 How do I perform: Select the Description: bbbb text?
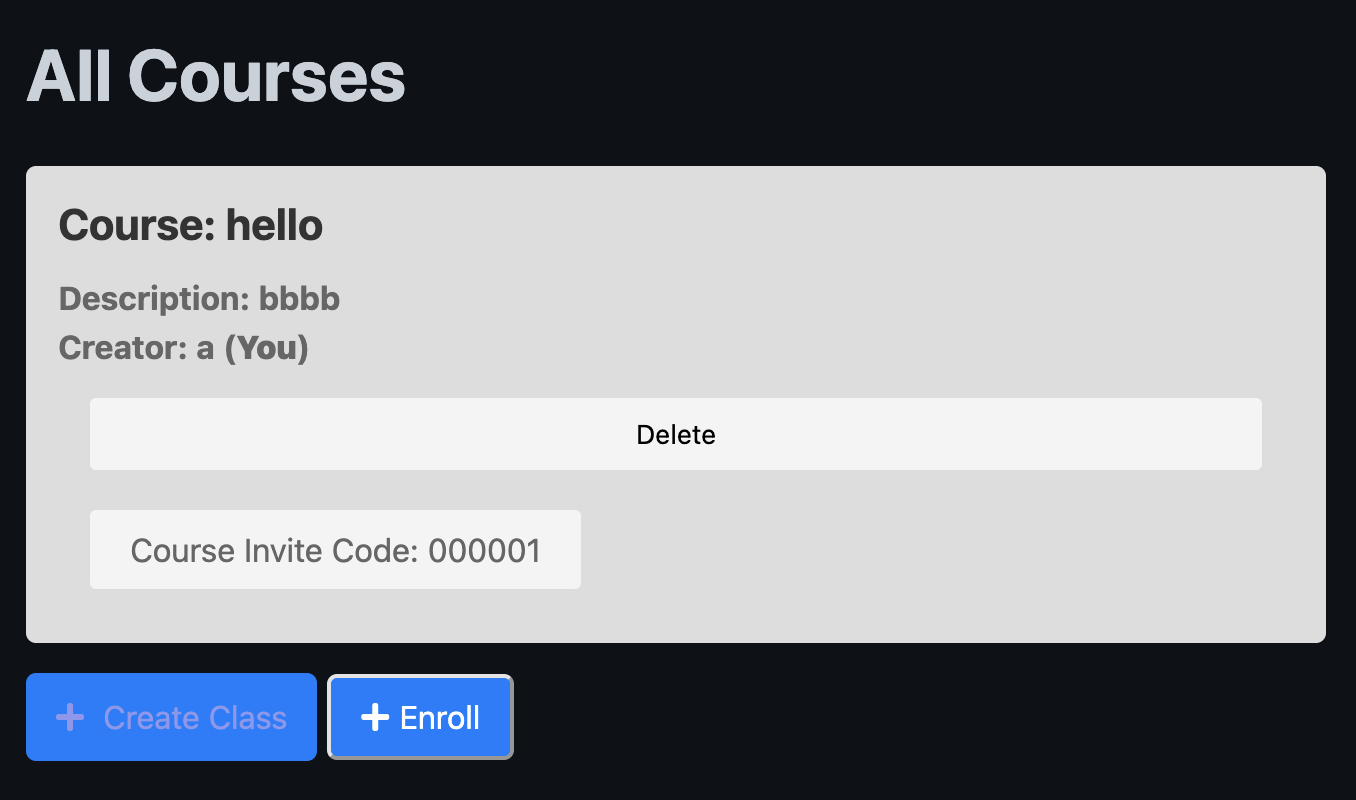click(200, 298)
